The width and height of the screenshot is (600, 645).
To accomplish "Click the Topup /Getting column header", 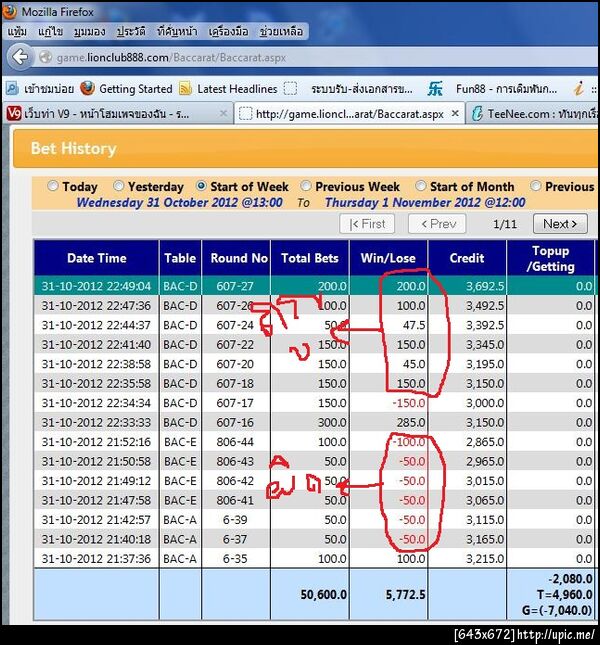I will click(550, 259).
